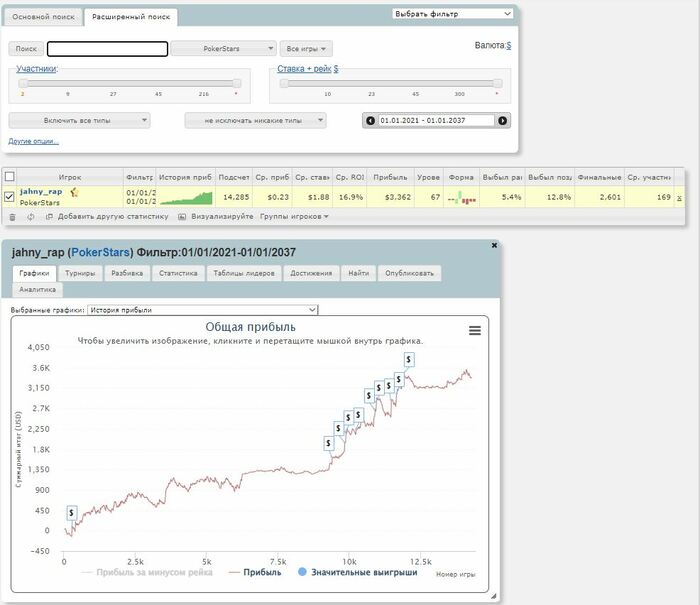Switch to the Расширенный поиск tab

[x=131, y=17]
